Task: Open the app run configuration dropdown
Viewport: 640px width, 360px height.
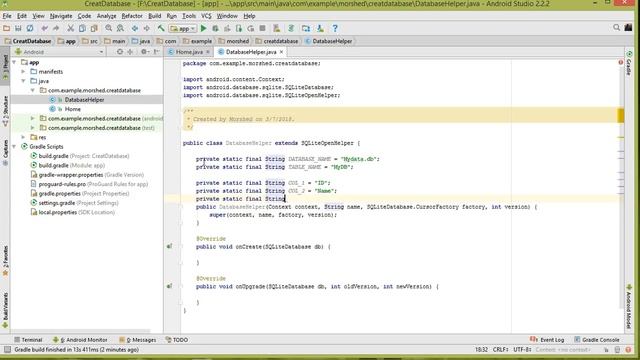Action: pos(183,29)
